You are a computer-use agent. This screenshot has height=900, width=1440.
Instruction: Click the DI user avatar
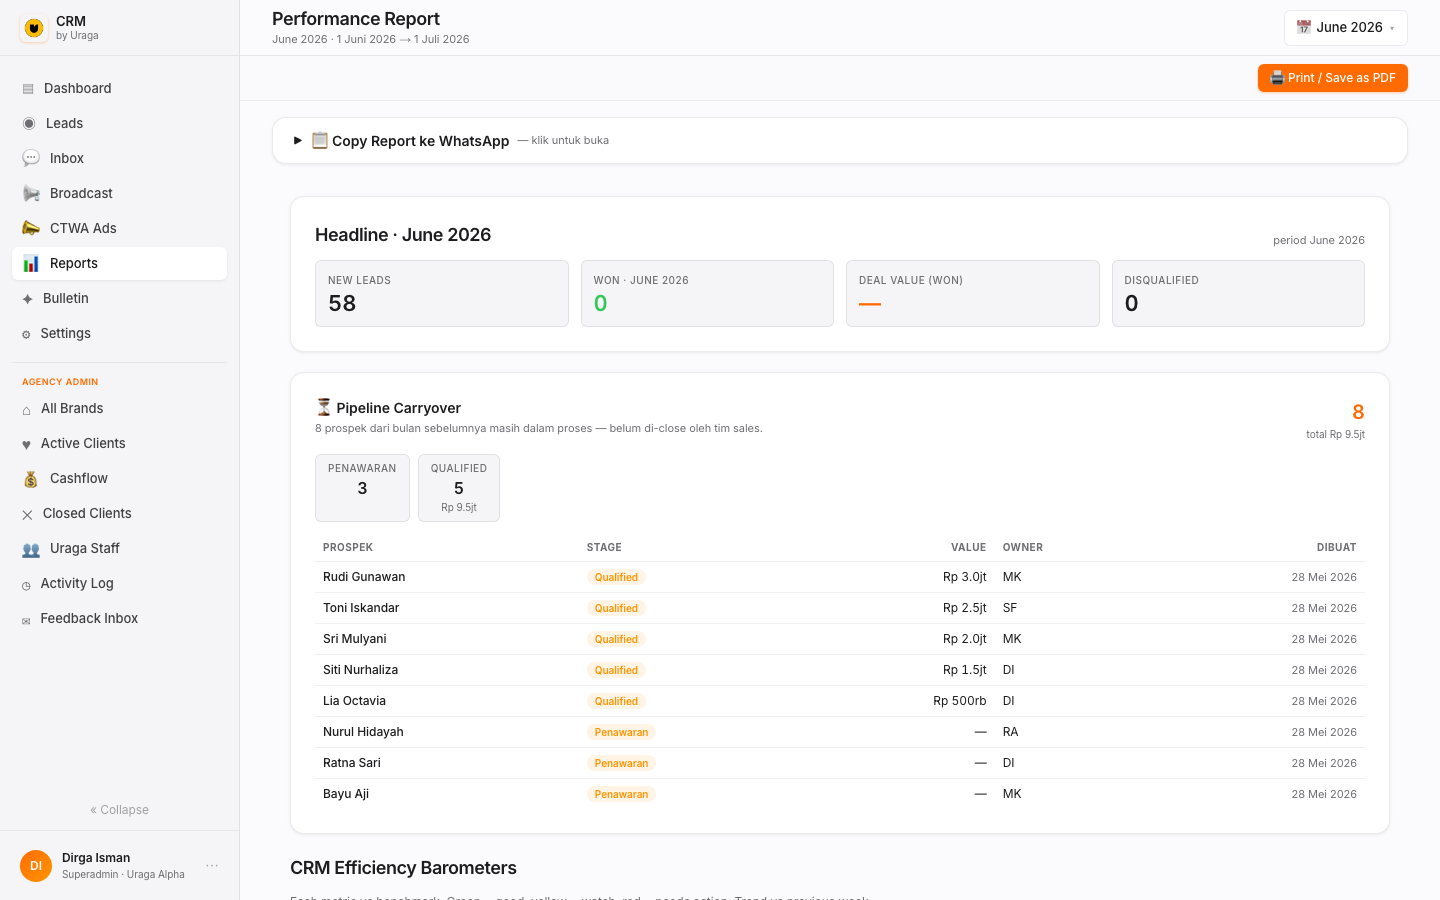pyautogui.click(x=36, y=866)
